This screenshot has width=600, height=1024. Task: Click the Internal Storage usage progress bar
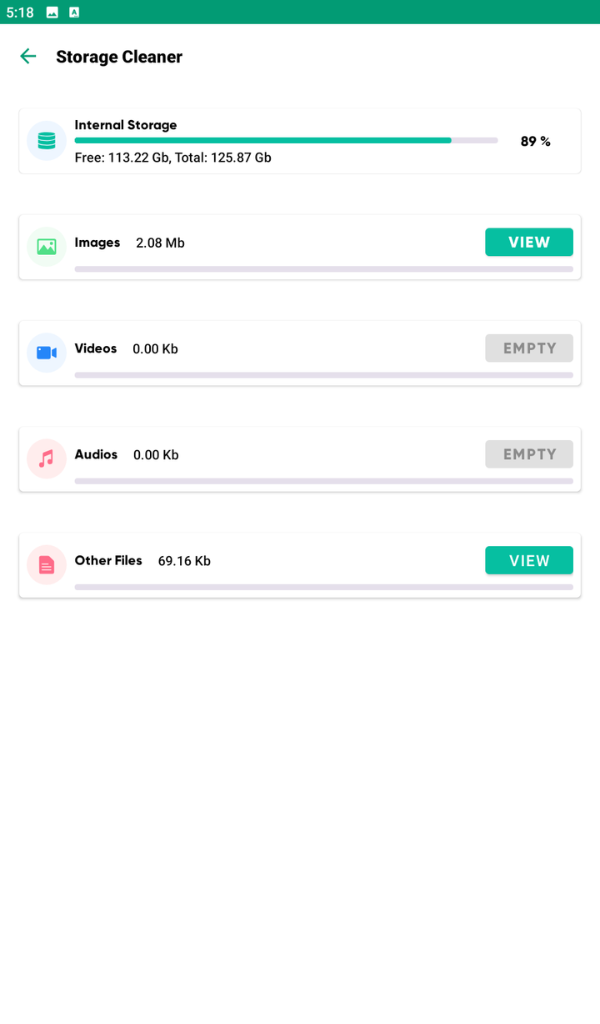point(285,140)
